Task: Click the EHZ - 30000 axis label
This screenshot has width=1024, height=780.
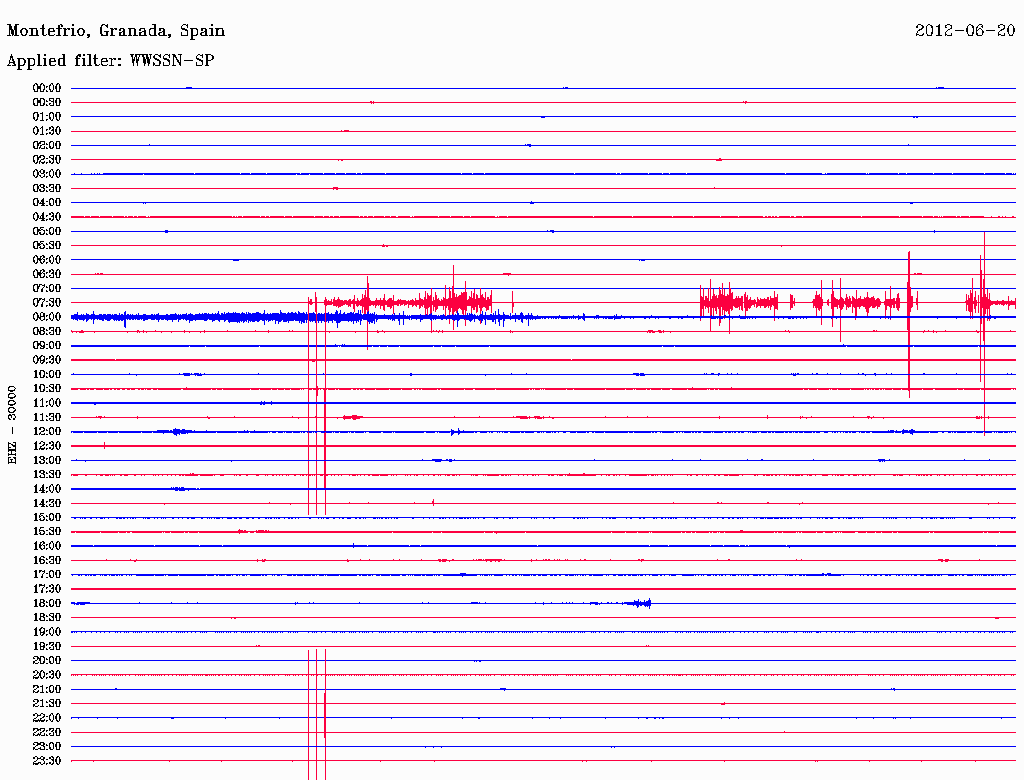Action: click(x=12, y=425)
